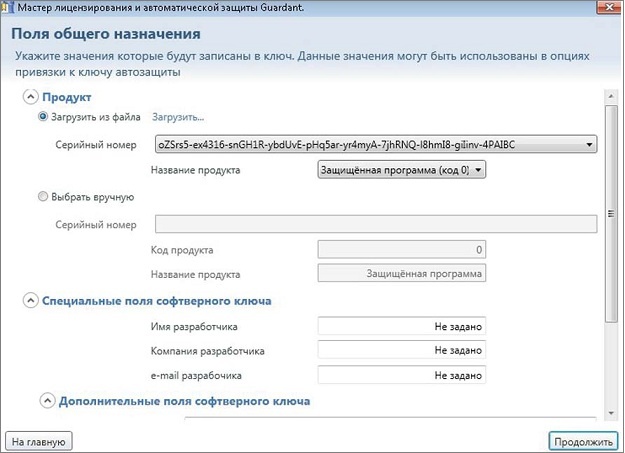Click the disabled Название продукта text field
Viewport: 625px width, 453px height.
click(x=401, y=274)
